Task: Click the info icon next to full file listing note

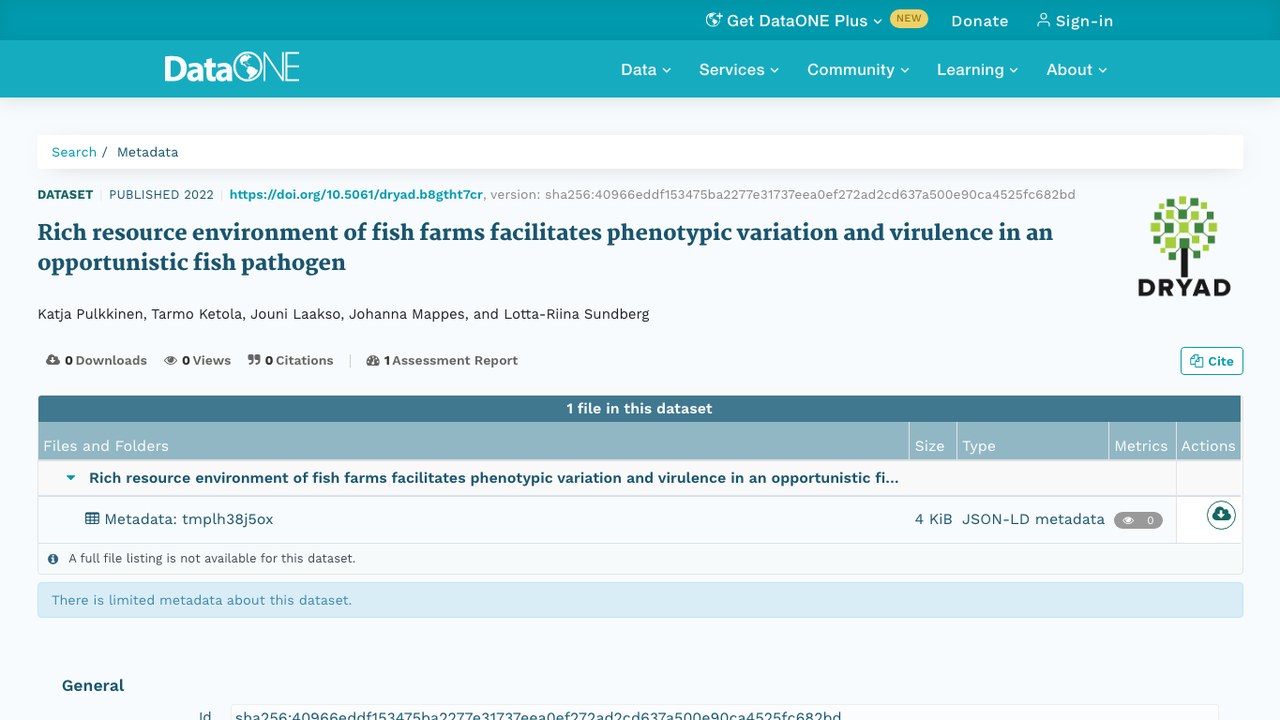Action: click(53, 559)
